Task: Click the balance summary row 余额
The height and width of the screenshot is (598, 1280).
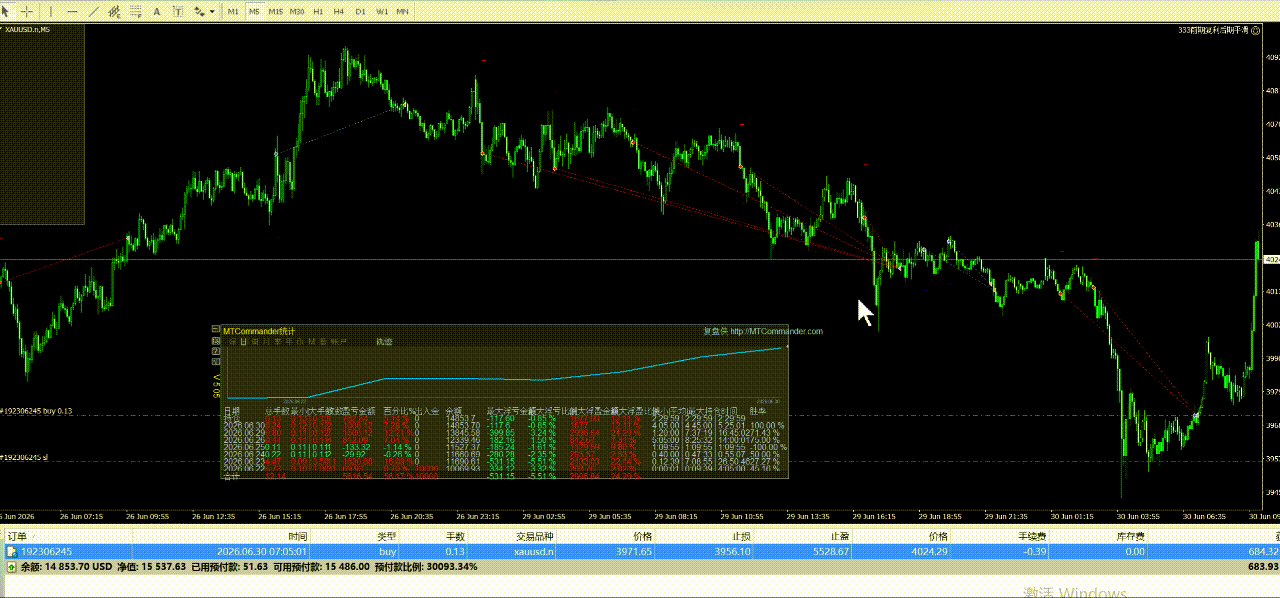Action: [640, 566]
